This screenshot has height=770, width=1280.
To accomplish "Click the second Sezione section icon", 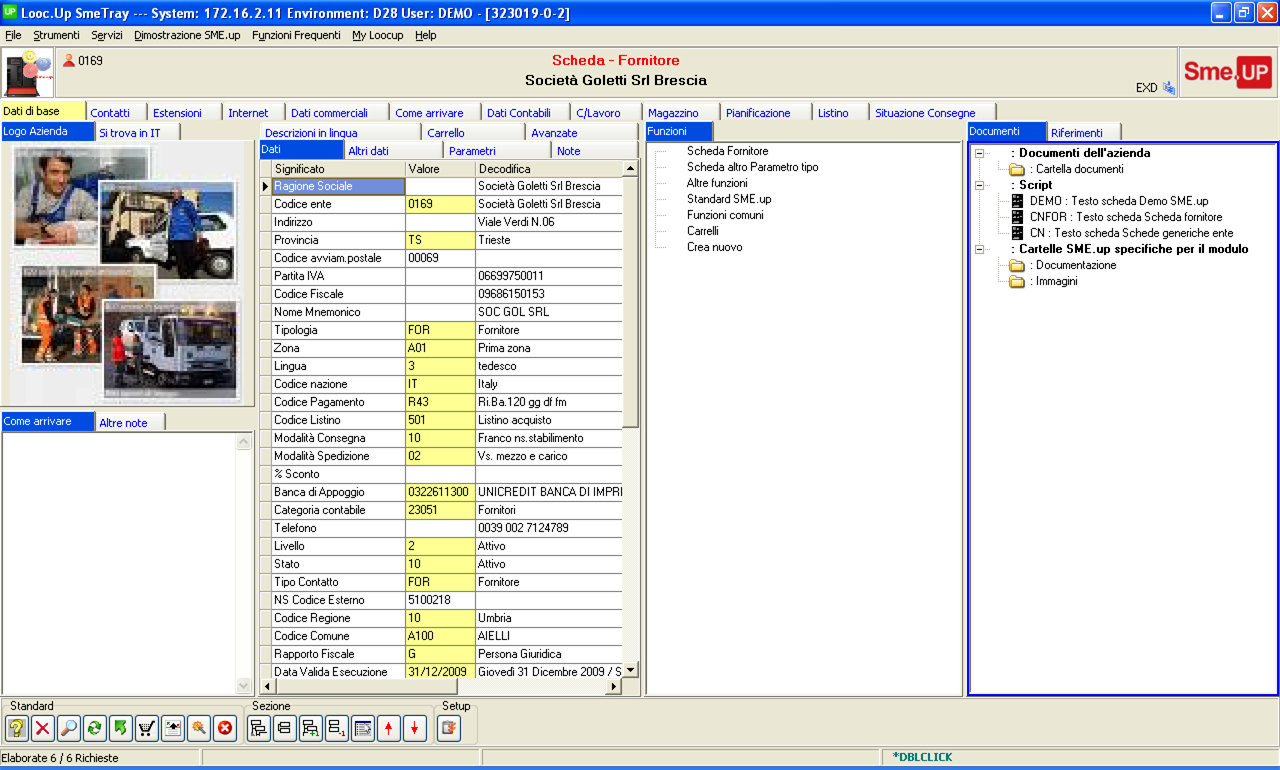I will pos(285,729).
